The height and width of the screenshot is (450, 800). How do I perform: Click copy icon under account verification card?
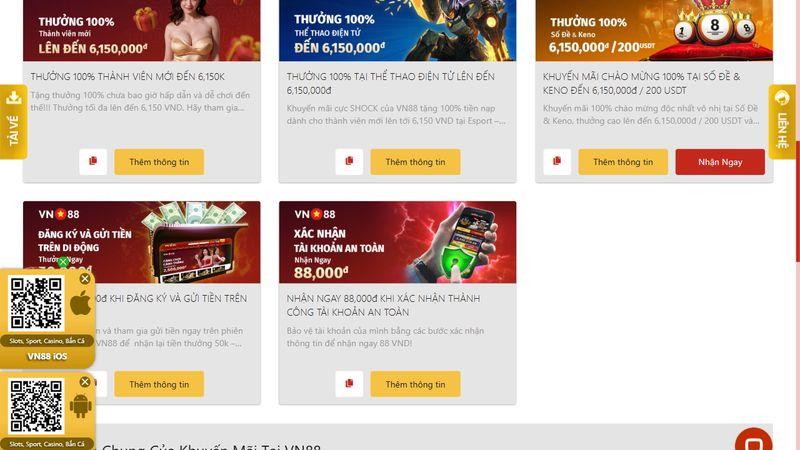(x=349, y=384)
